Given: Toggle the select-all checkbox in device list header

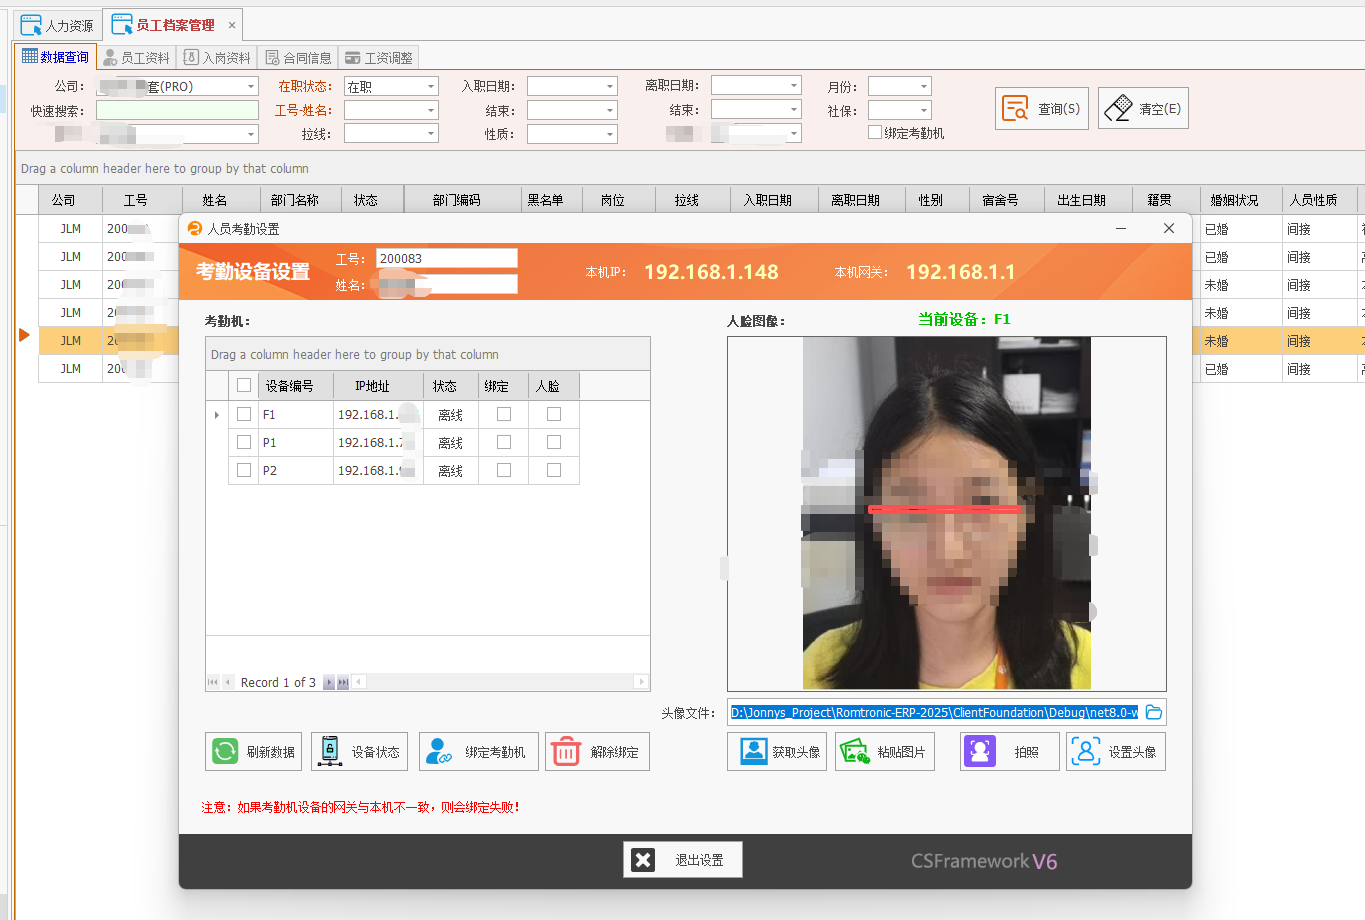Looking at the screenshot, I should 244,385.
